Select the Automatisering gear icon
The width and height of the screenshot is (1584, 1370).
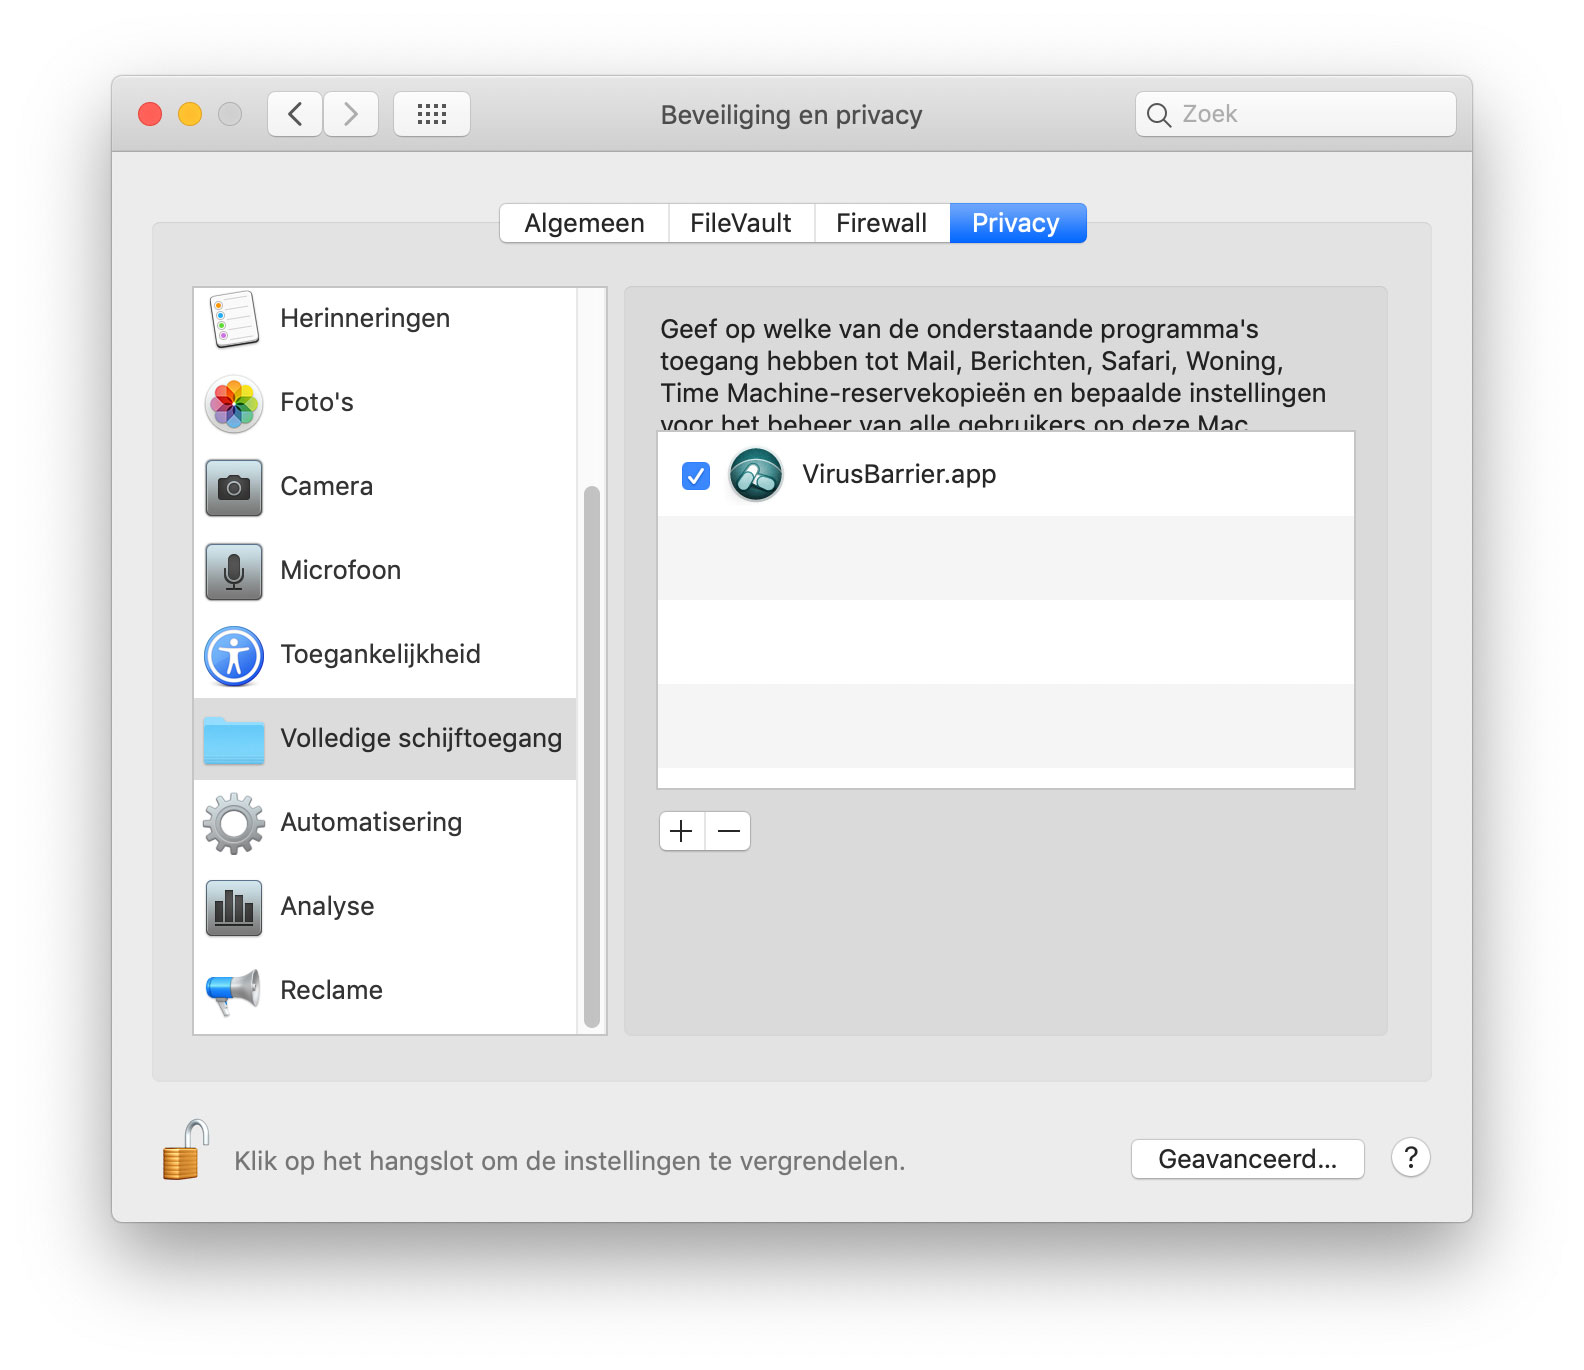click(x=234, y=824)
